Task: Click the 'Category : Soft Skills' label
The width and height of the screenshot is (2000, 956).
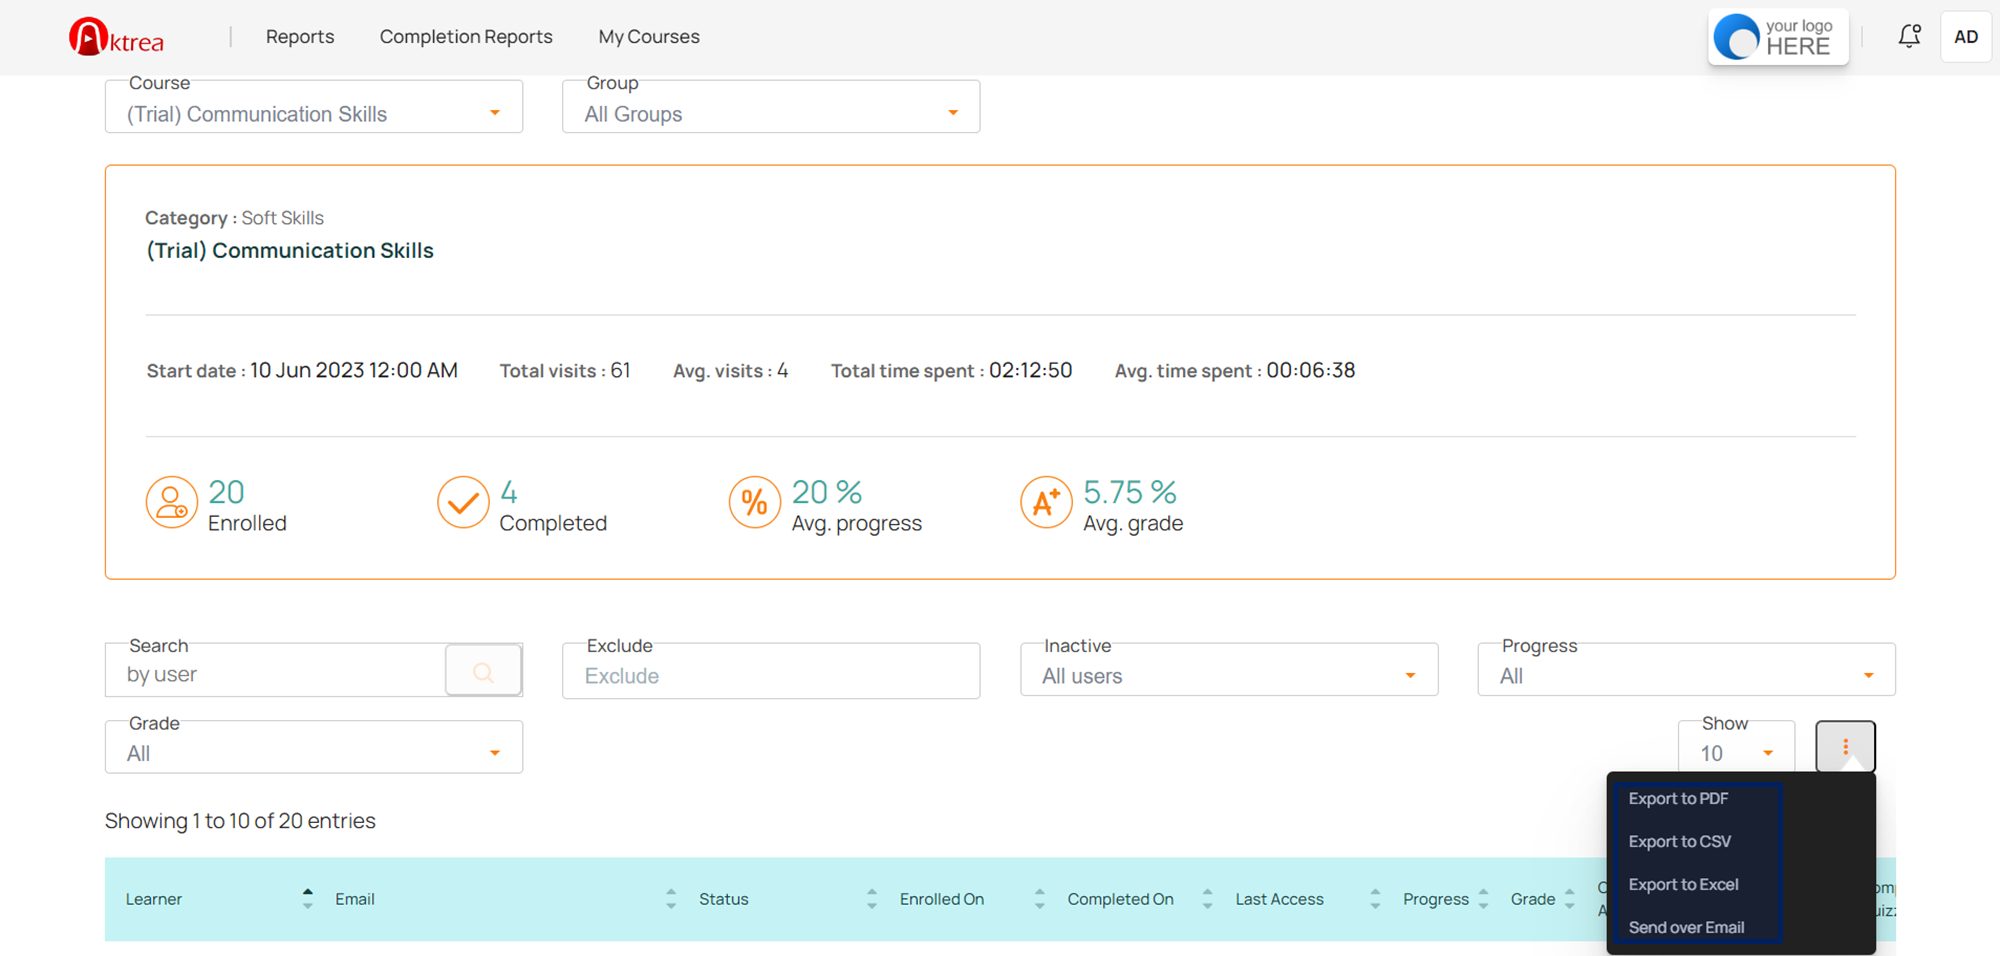Action: click(234, 218)
